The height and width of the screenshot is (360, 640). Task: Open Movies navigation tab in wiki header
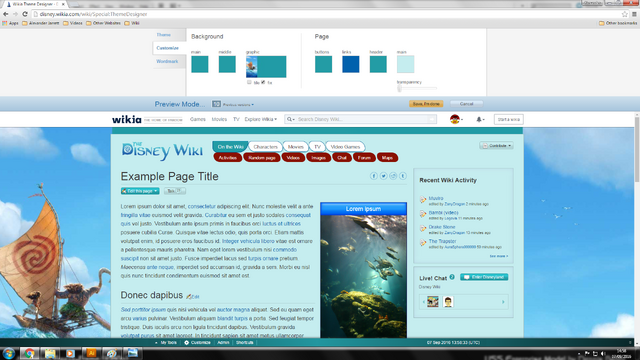tap(296, 147)
